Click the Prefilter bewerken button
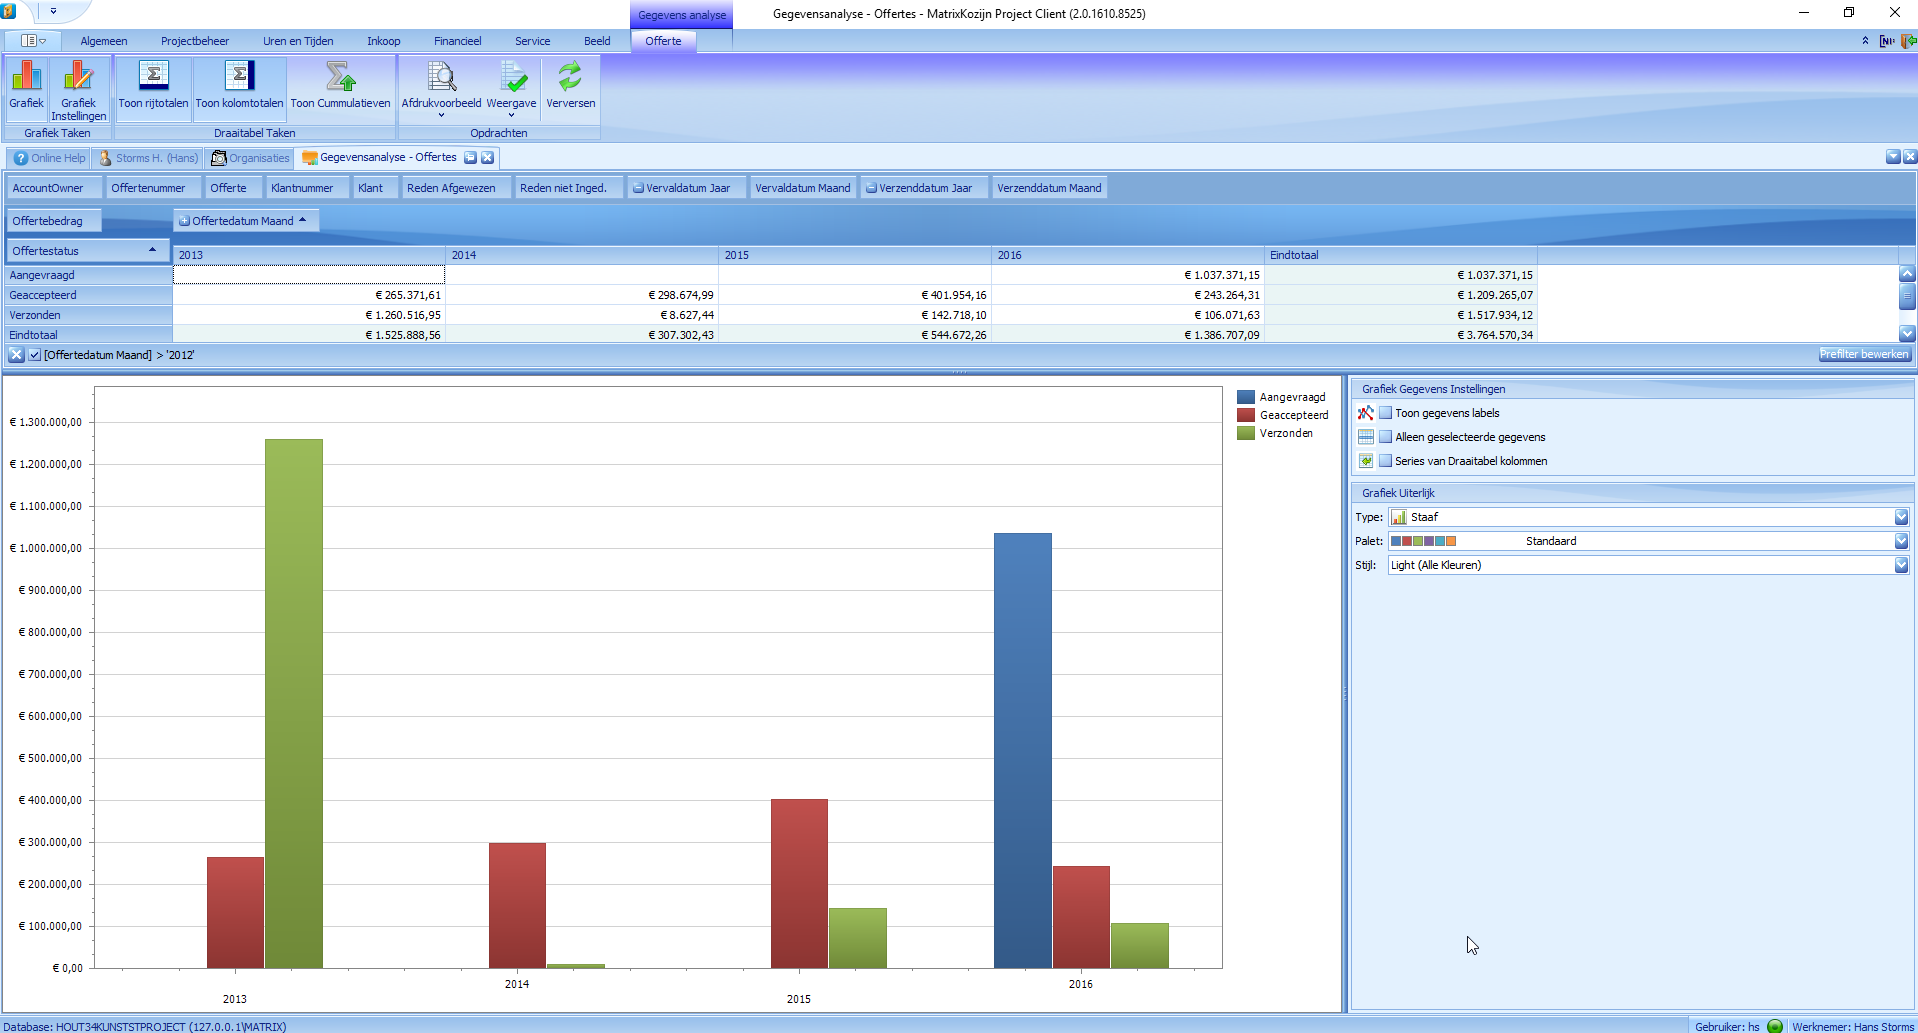 (x=1863, y=354)
